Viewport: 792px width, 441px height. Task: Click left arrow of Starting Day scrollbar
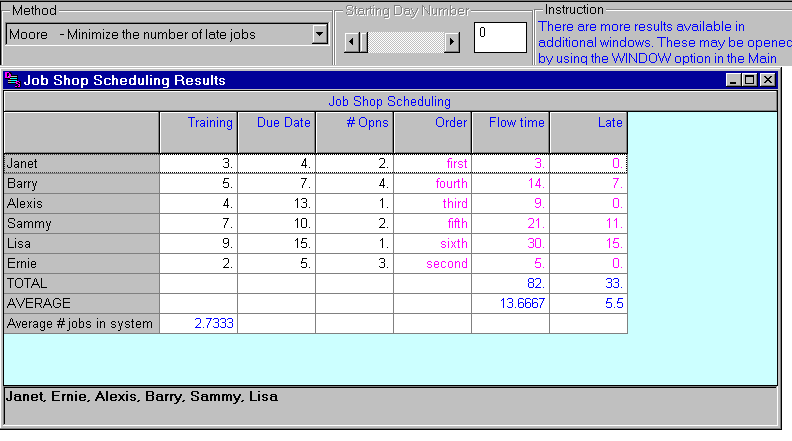[x=351, y=42]
